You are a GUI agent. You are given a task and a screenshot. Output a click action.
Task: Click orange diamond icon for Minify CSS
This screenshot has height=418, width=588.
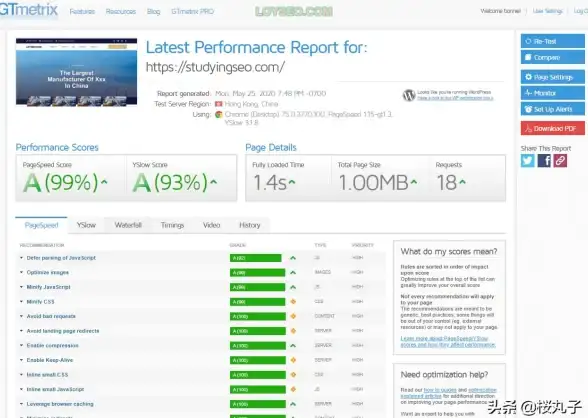coord(293,302)
